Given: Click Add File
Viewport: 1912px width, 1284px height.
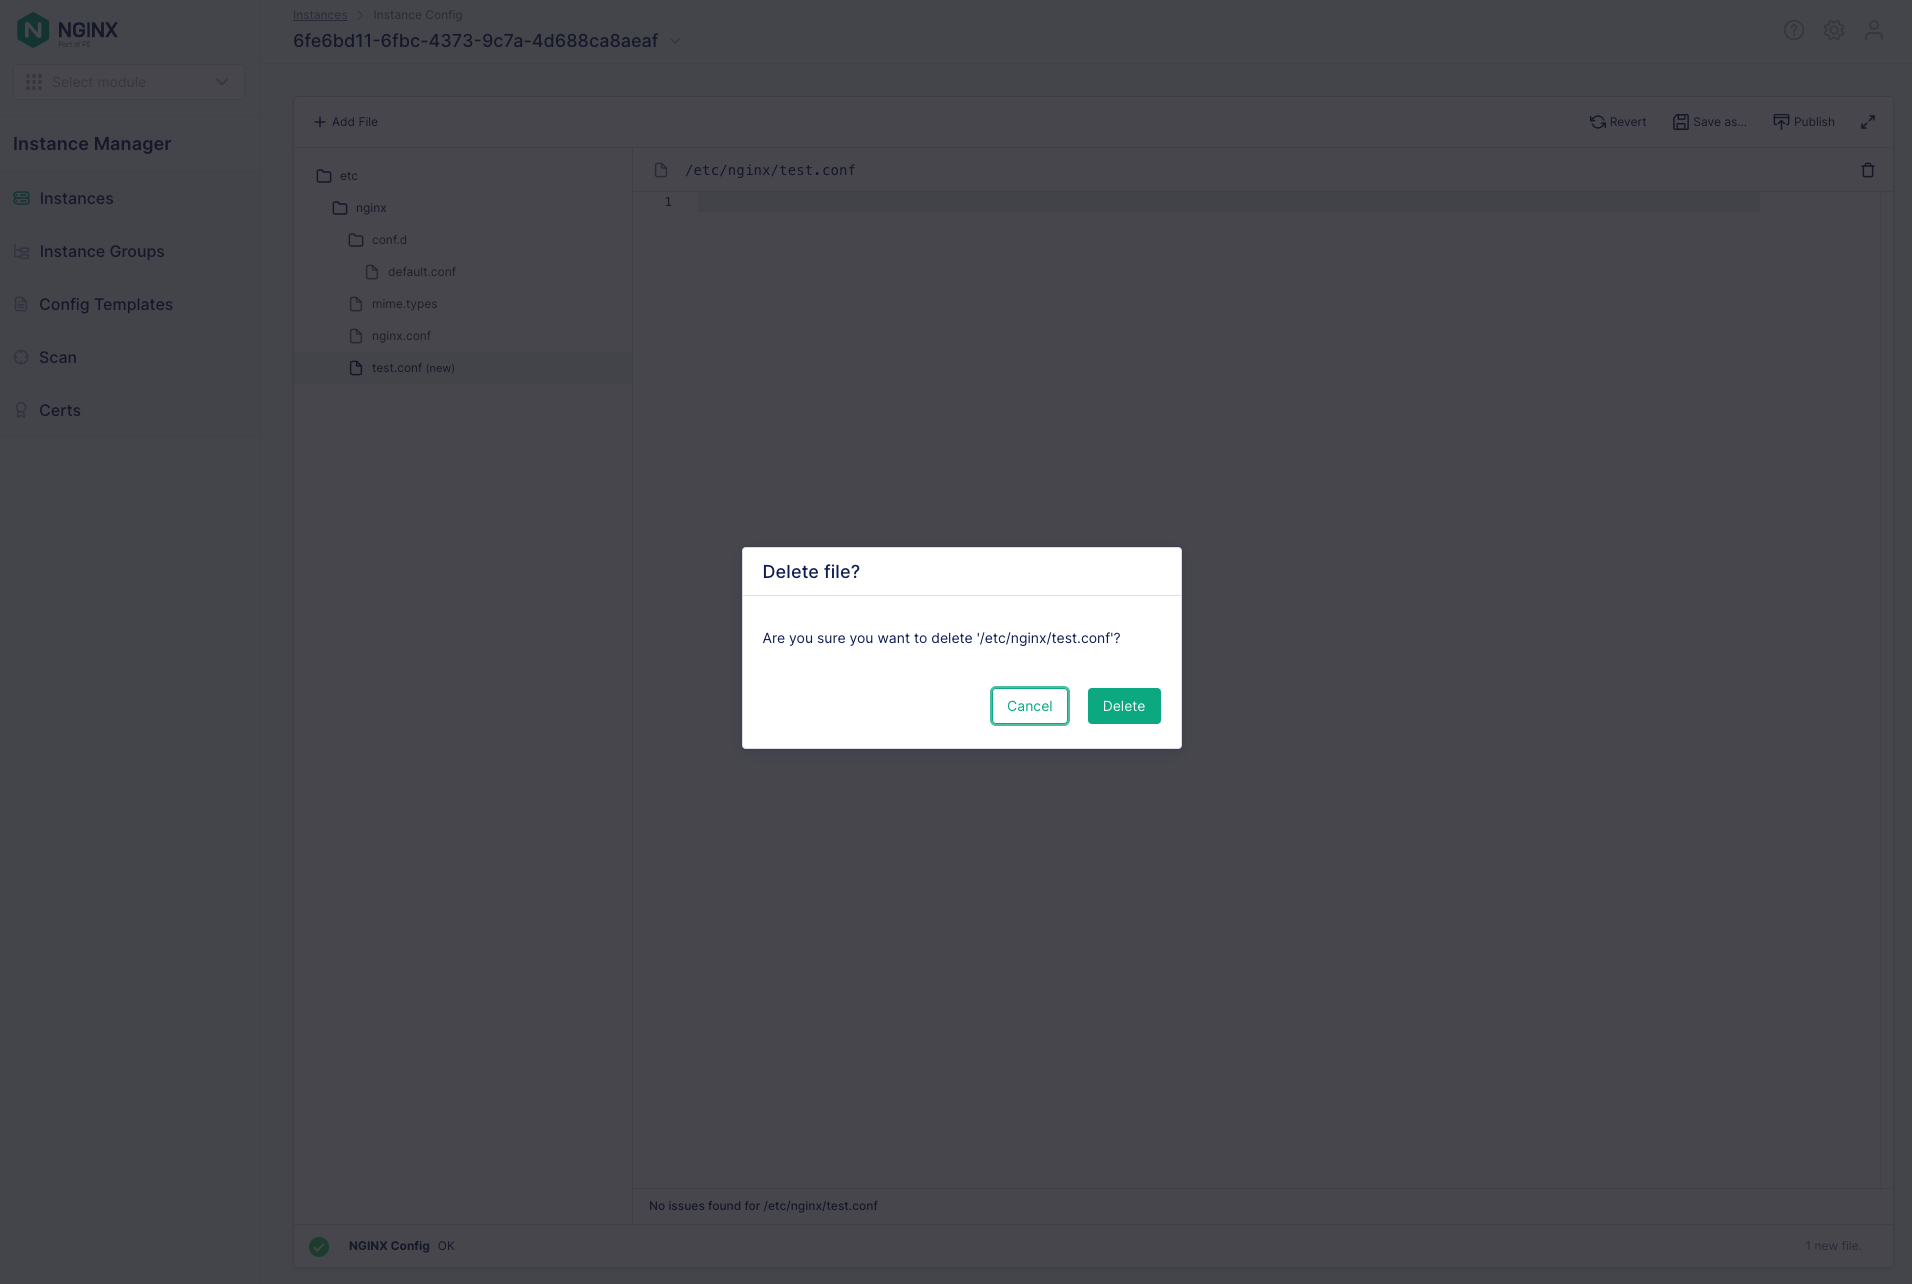Looking at the screenshot, I should 346,122.
